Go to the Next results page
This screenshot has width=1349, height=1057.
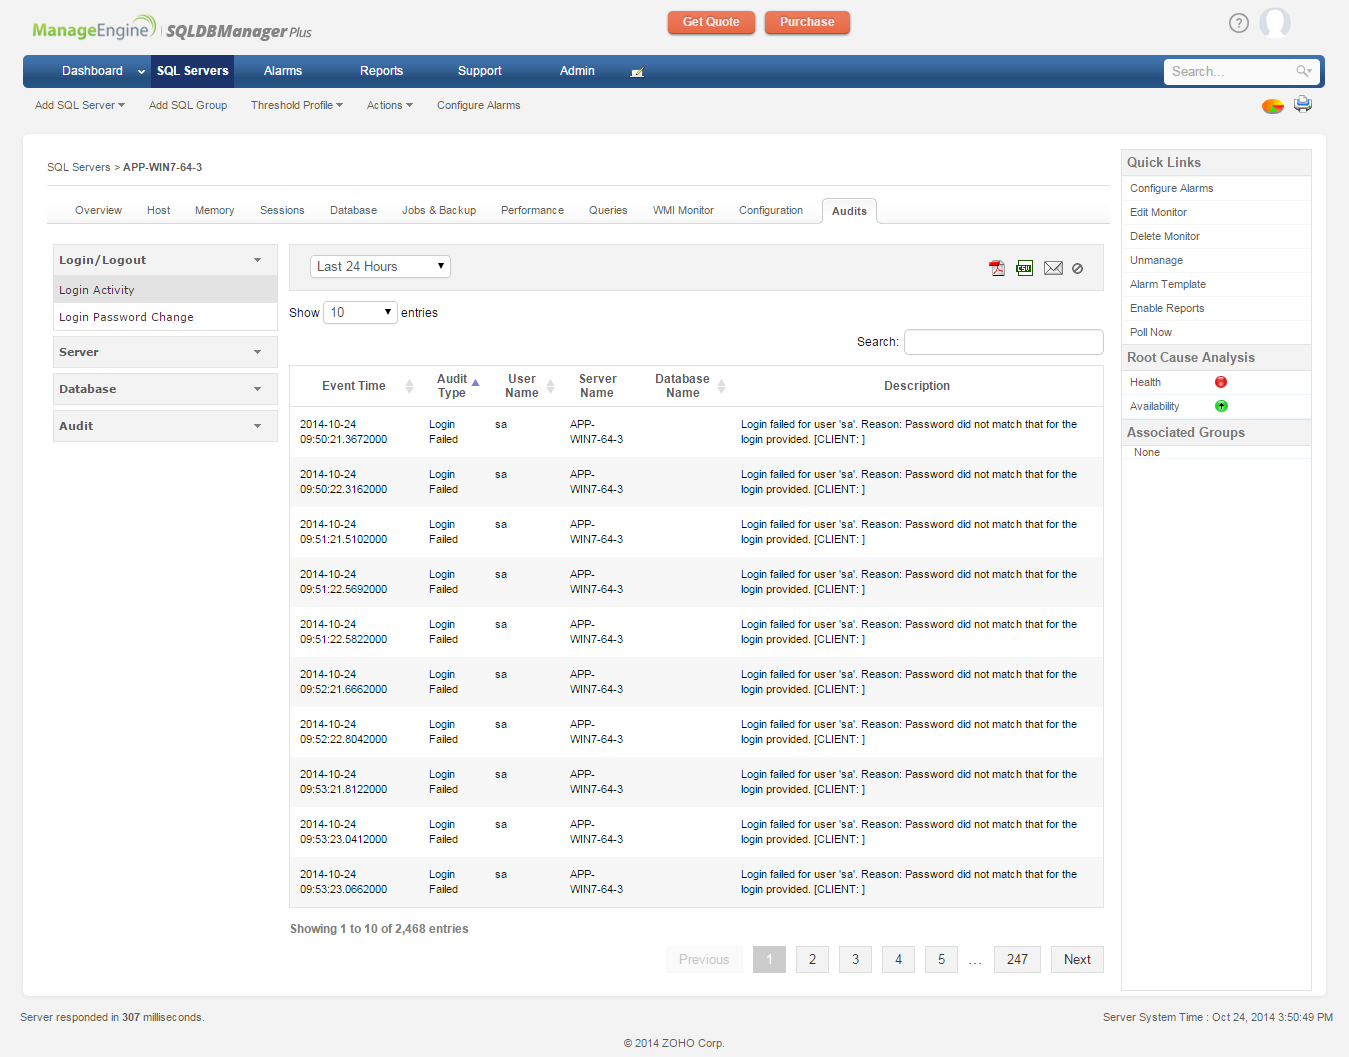pyautogui.click(x=1077, y=959)
